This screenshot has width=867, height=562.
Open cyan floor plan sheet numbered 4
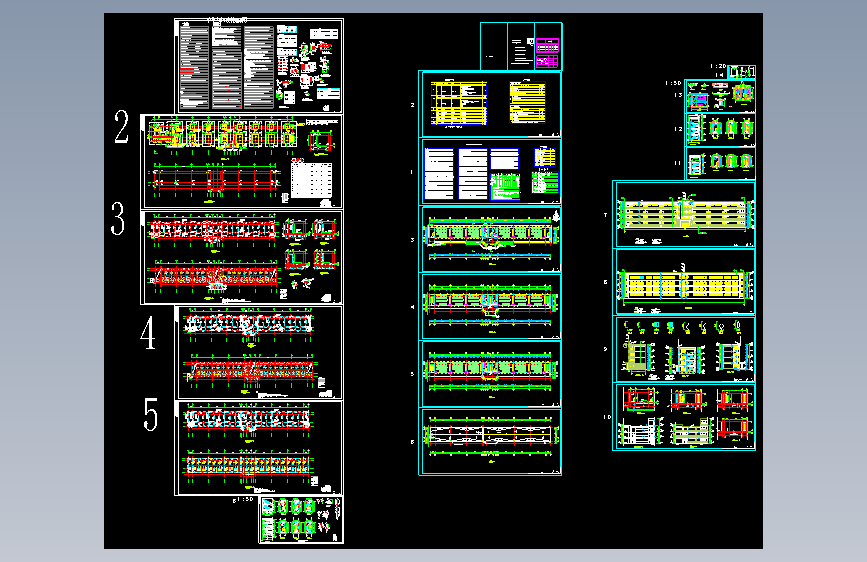490,306
